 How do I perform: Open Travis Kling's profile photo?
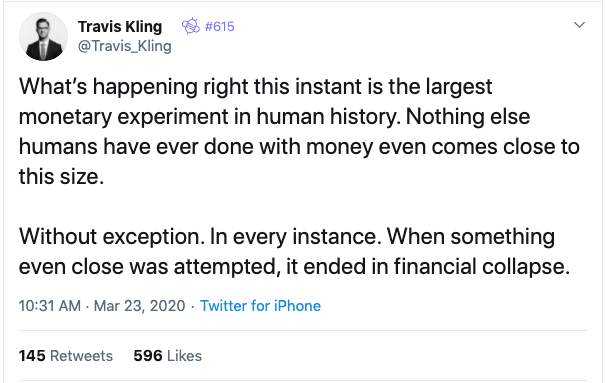click(x=43, y=36)
